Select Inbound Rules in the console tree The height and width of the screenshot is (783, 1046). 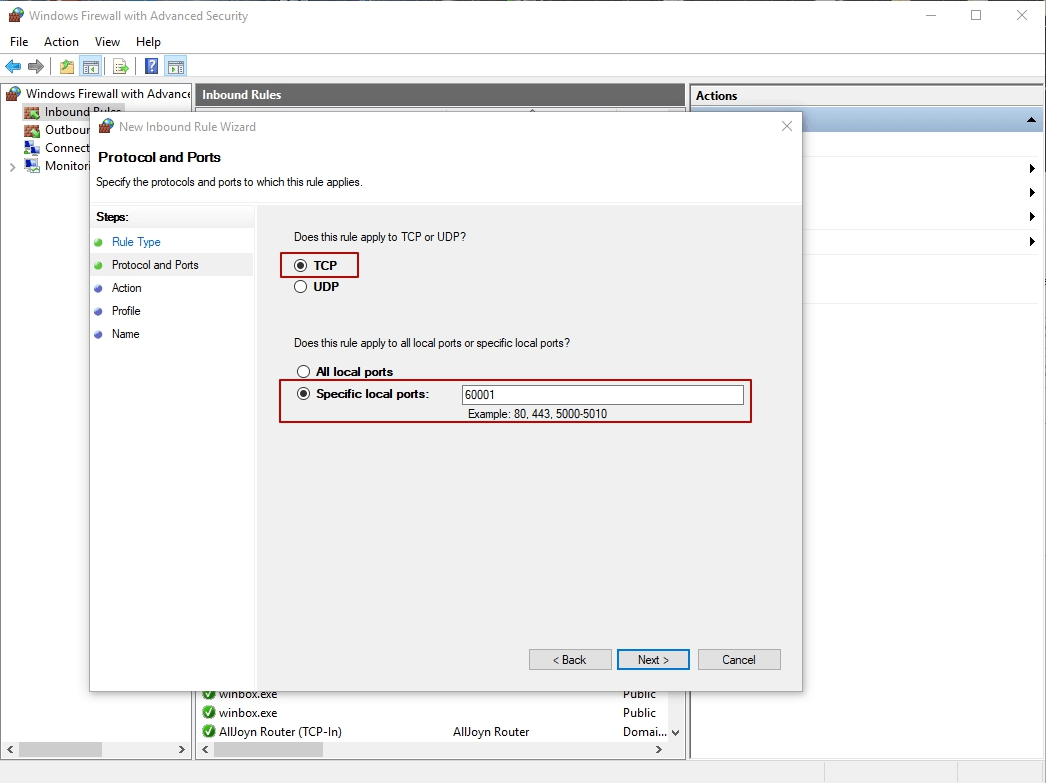(x=82, y=111)
